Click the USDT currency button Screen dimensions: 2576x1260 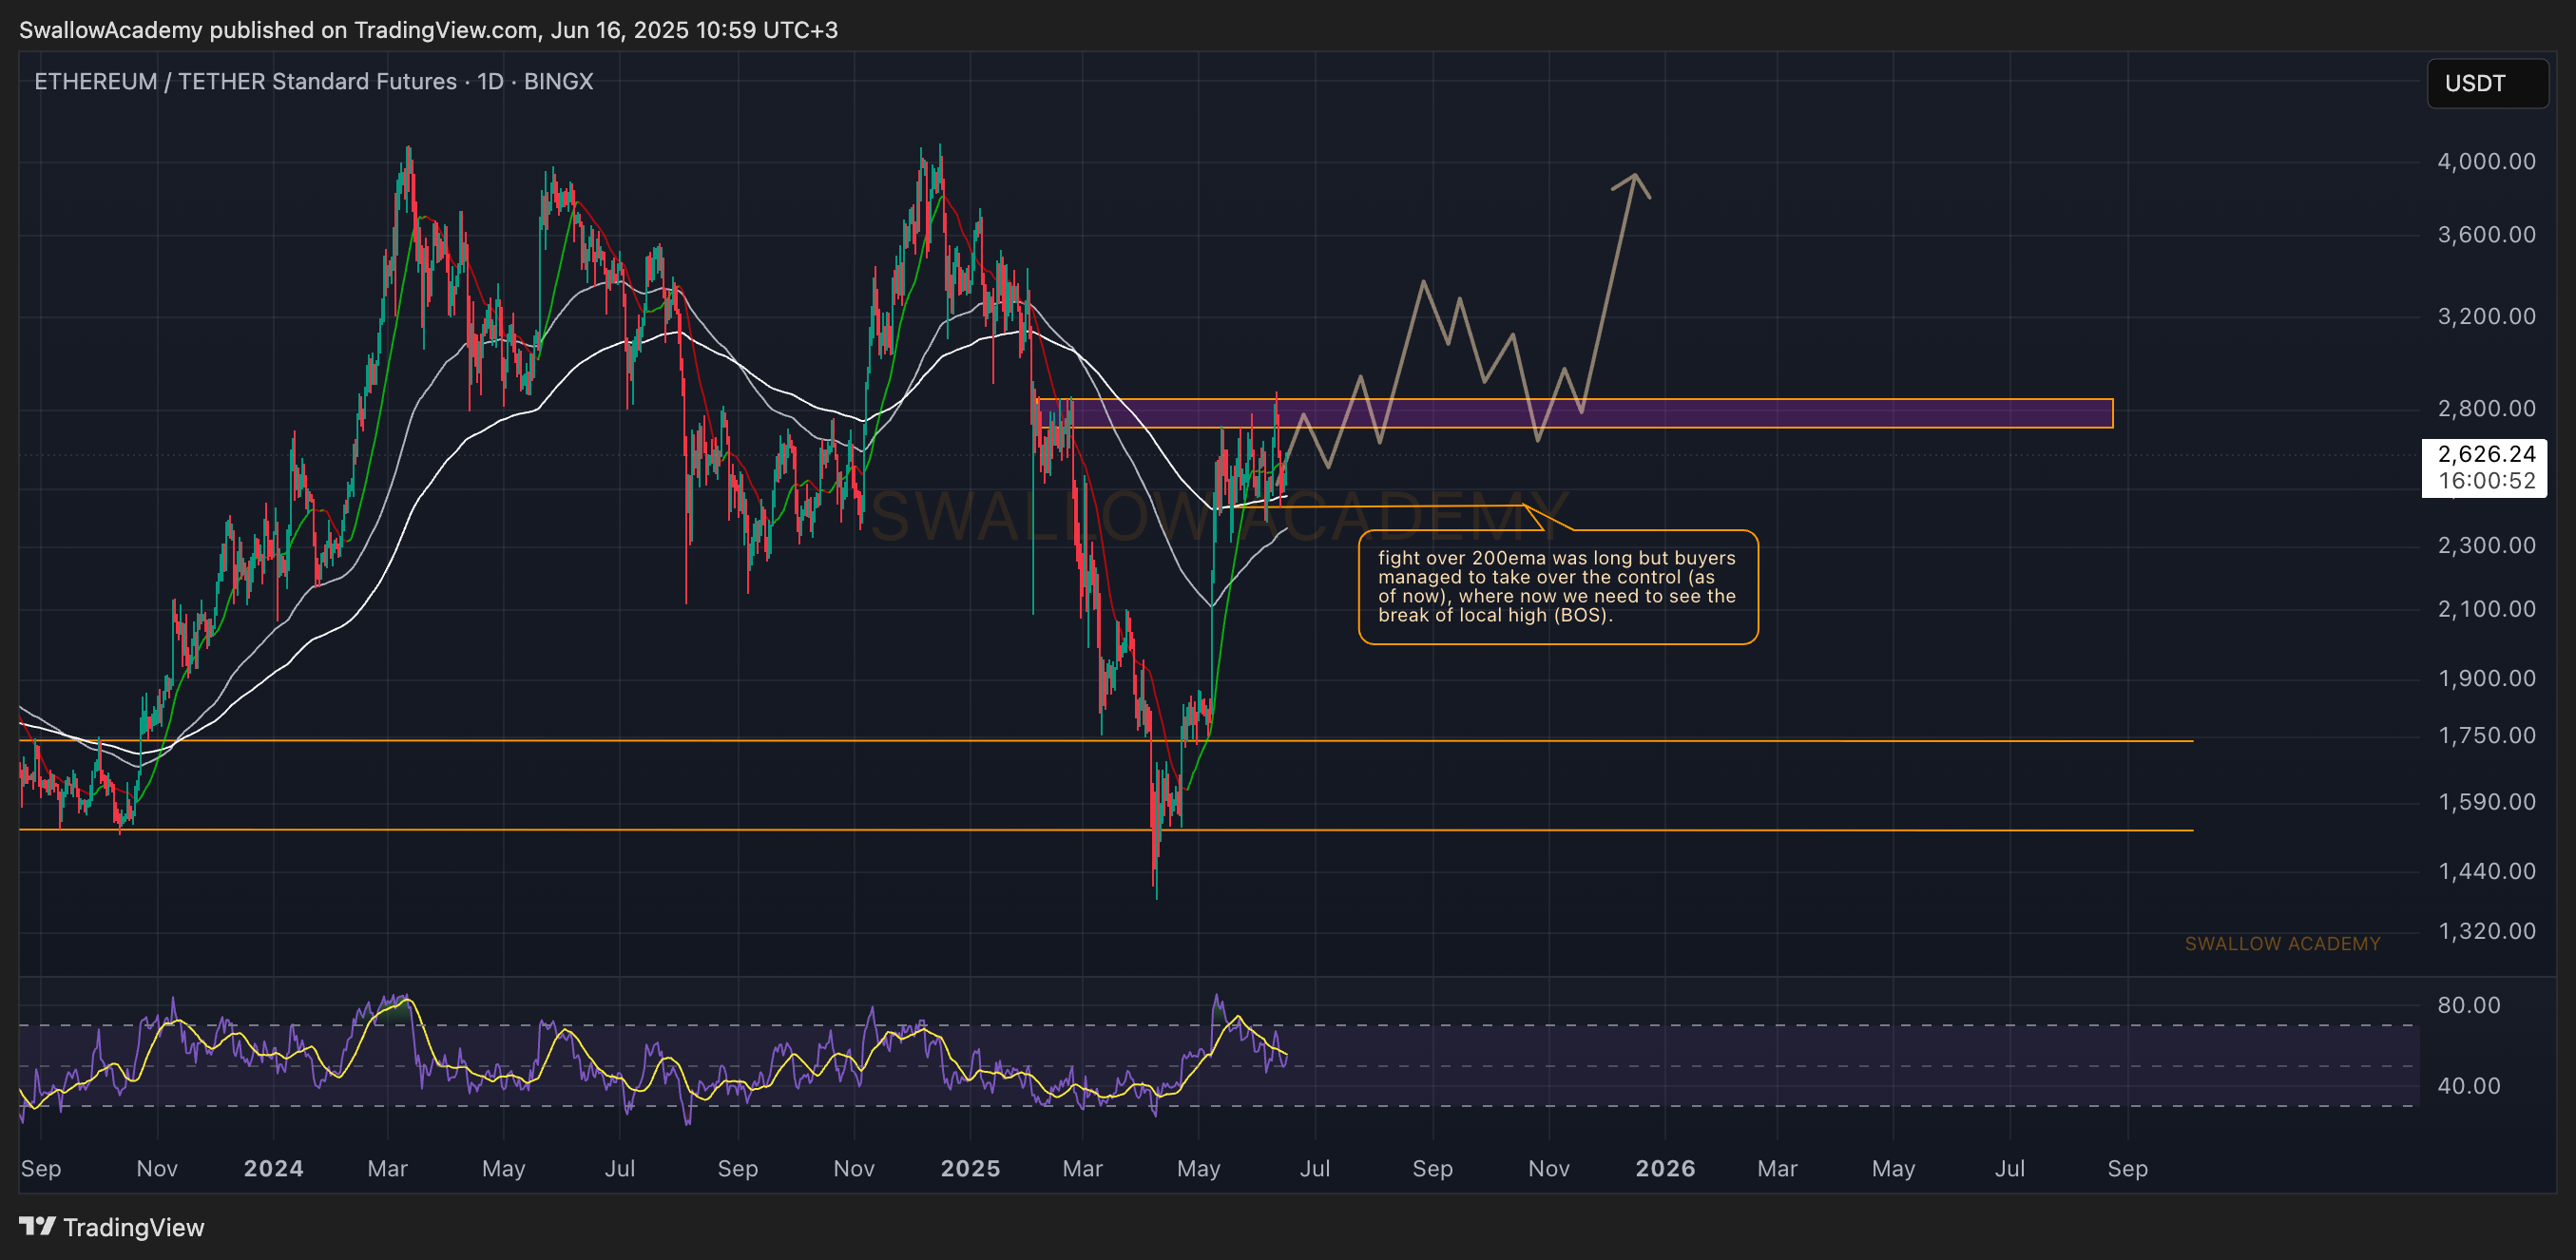coord(2487,83)
